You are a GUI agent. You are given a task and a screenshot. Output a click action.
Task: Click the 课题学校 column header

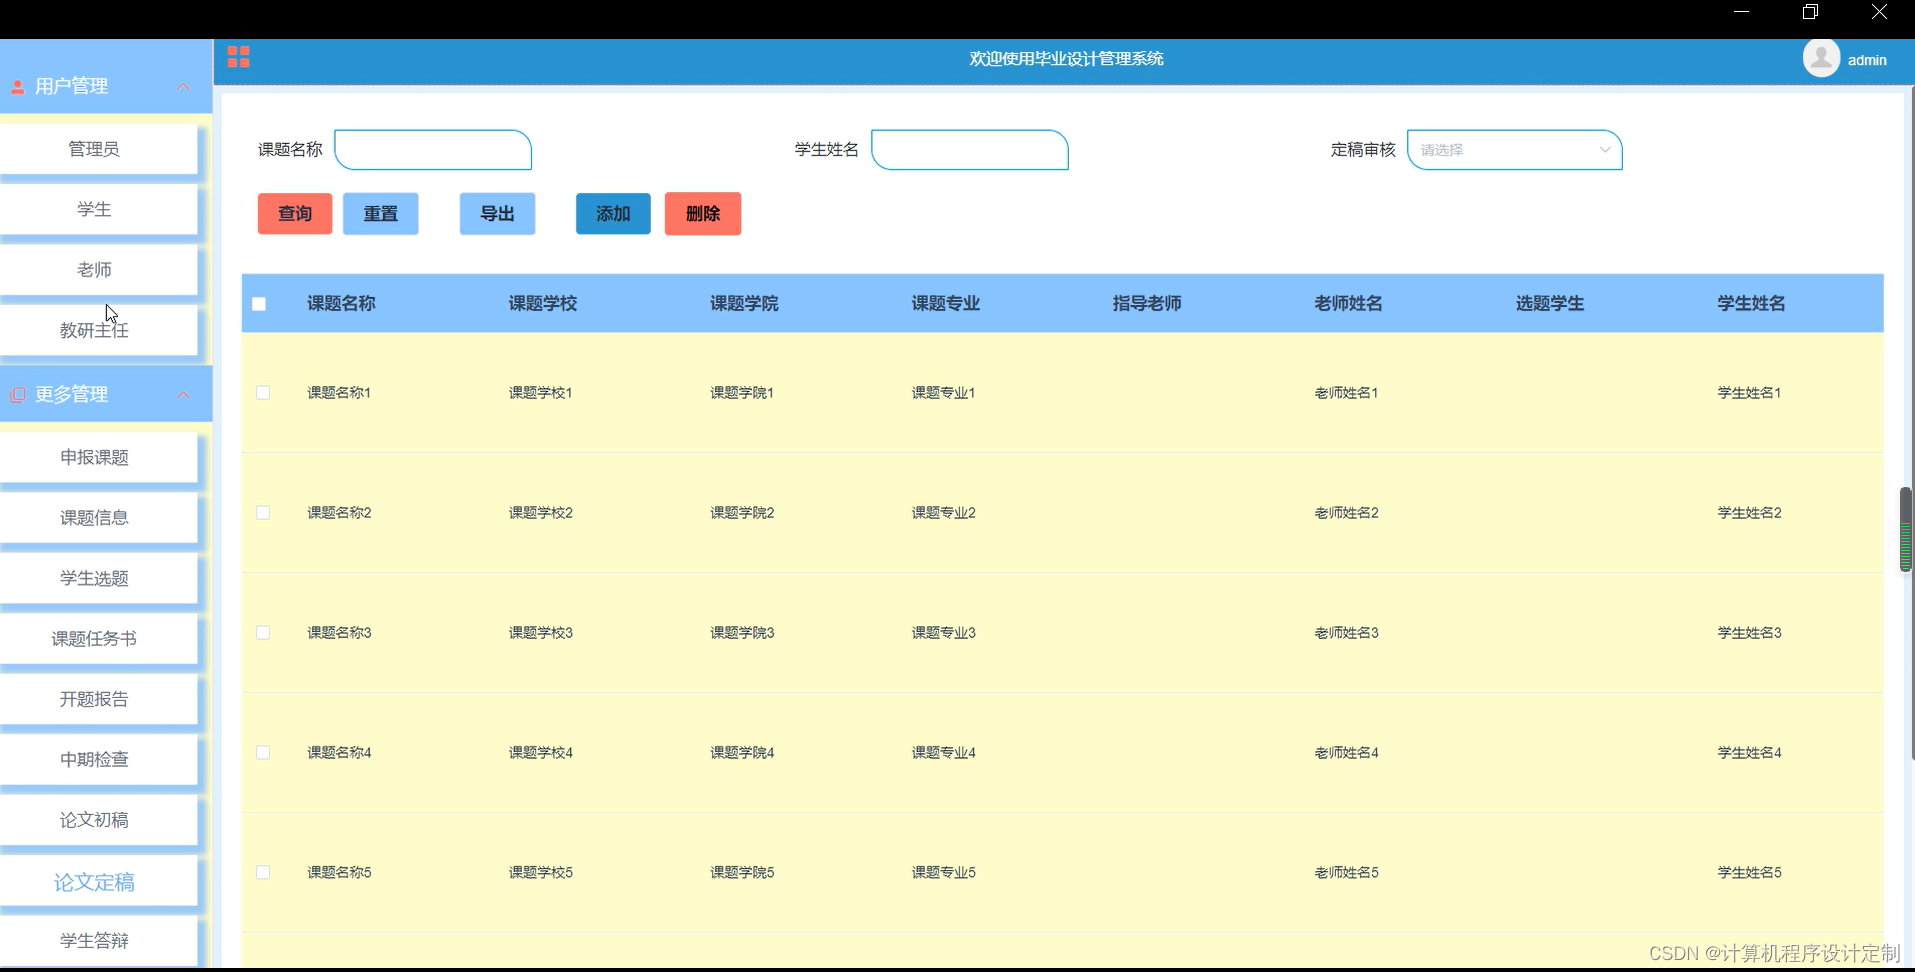click(x=543, y=304)
